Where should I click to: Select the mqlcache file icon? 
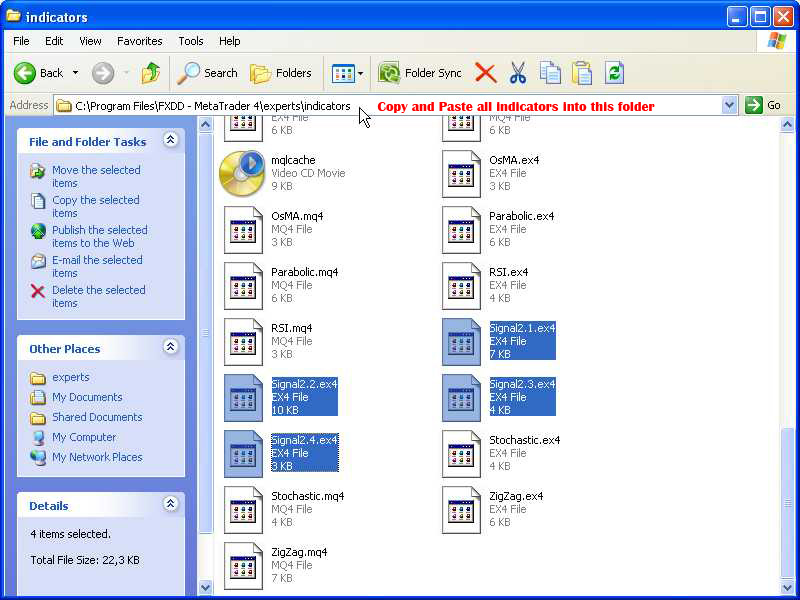coord(242,173)
